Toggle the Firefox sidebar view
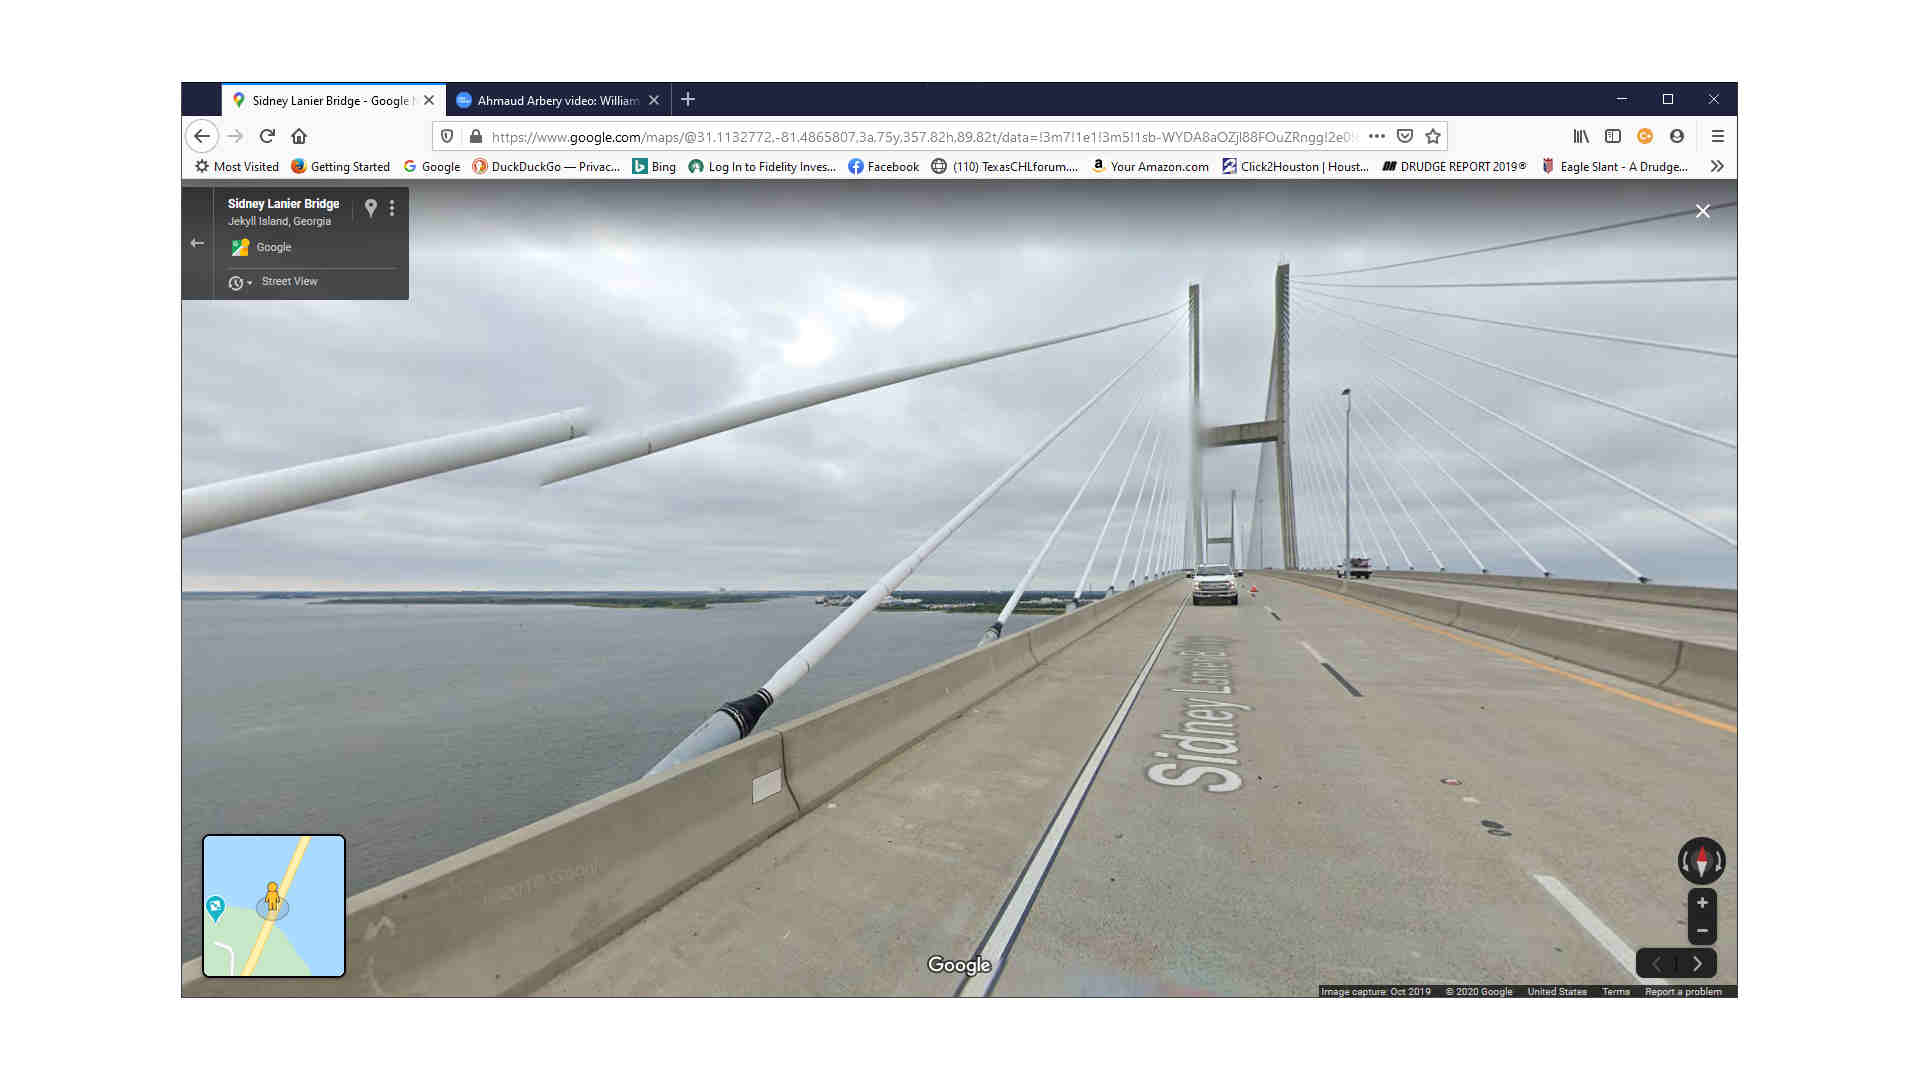The width and height of the screenshot is (1920, 1080). point(1613,136)
